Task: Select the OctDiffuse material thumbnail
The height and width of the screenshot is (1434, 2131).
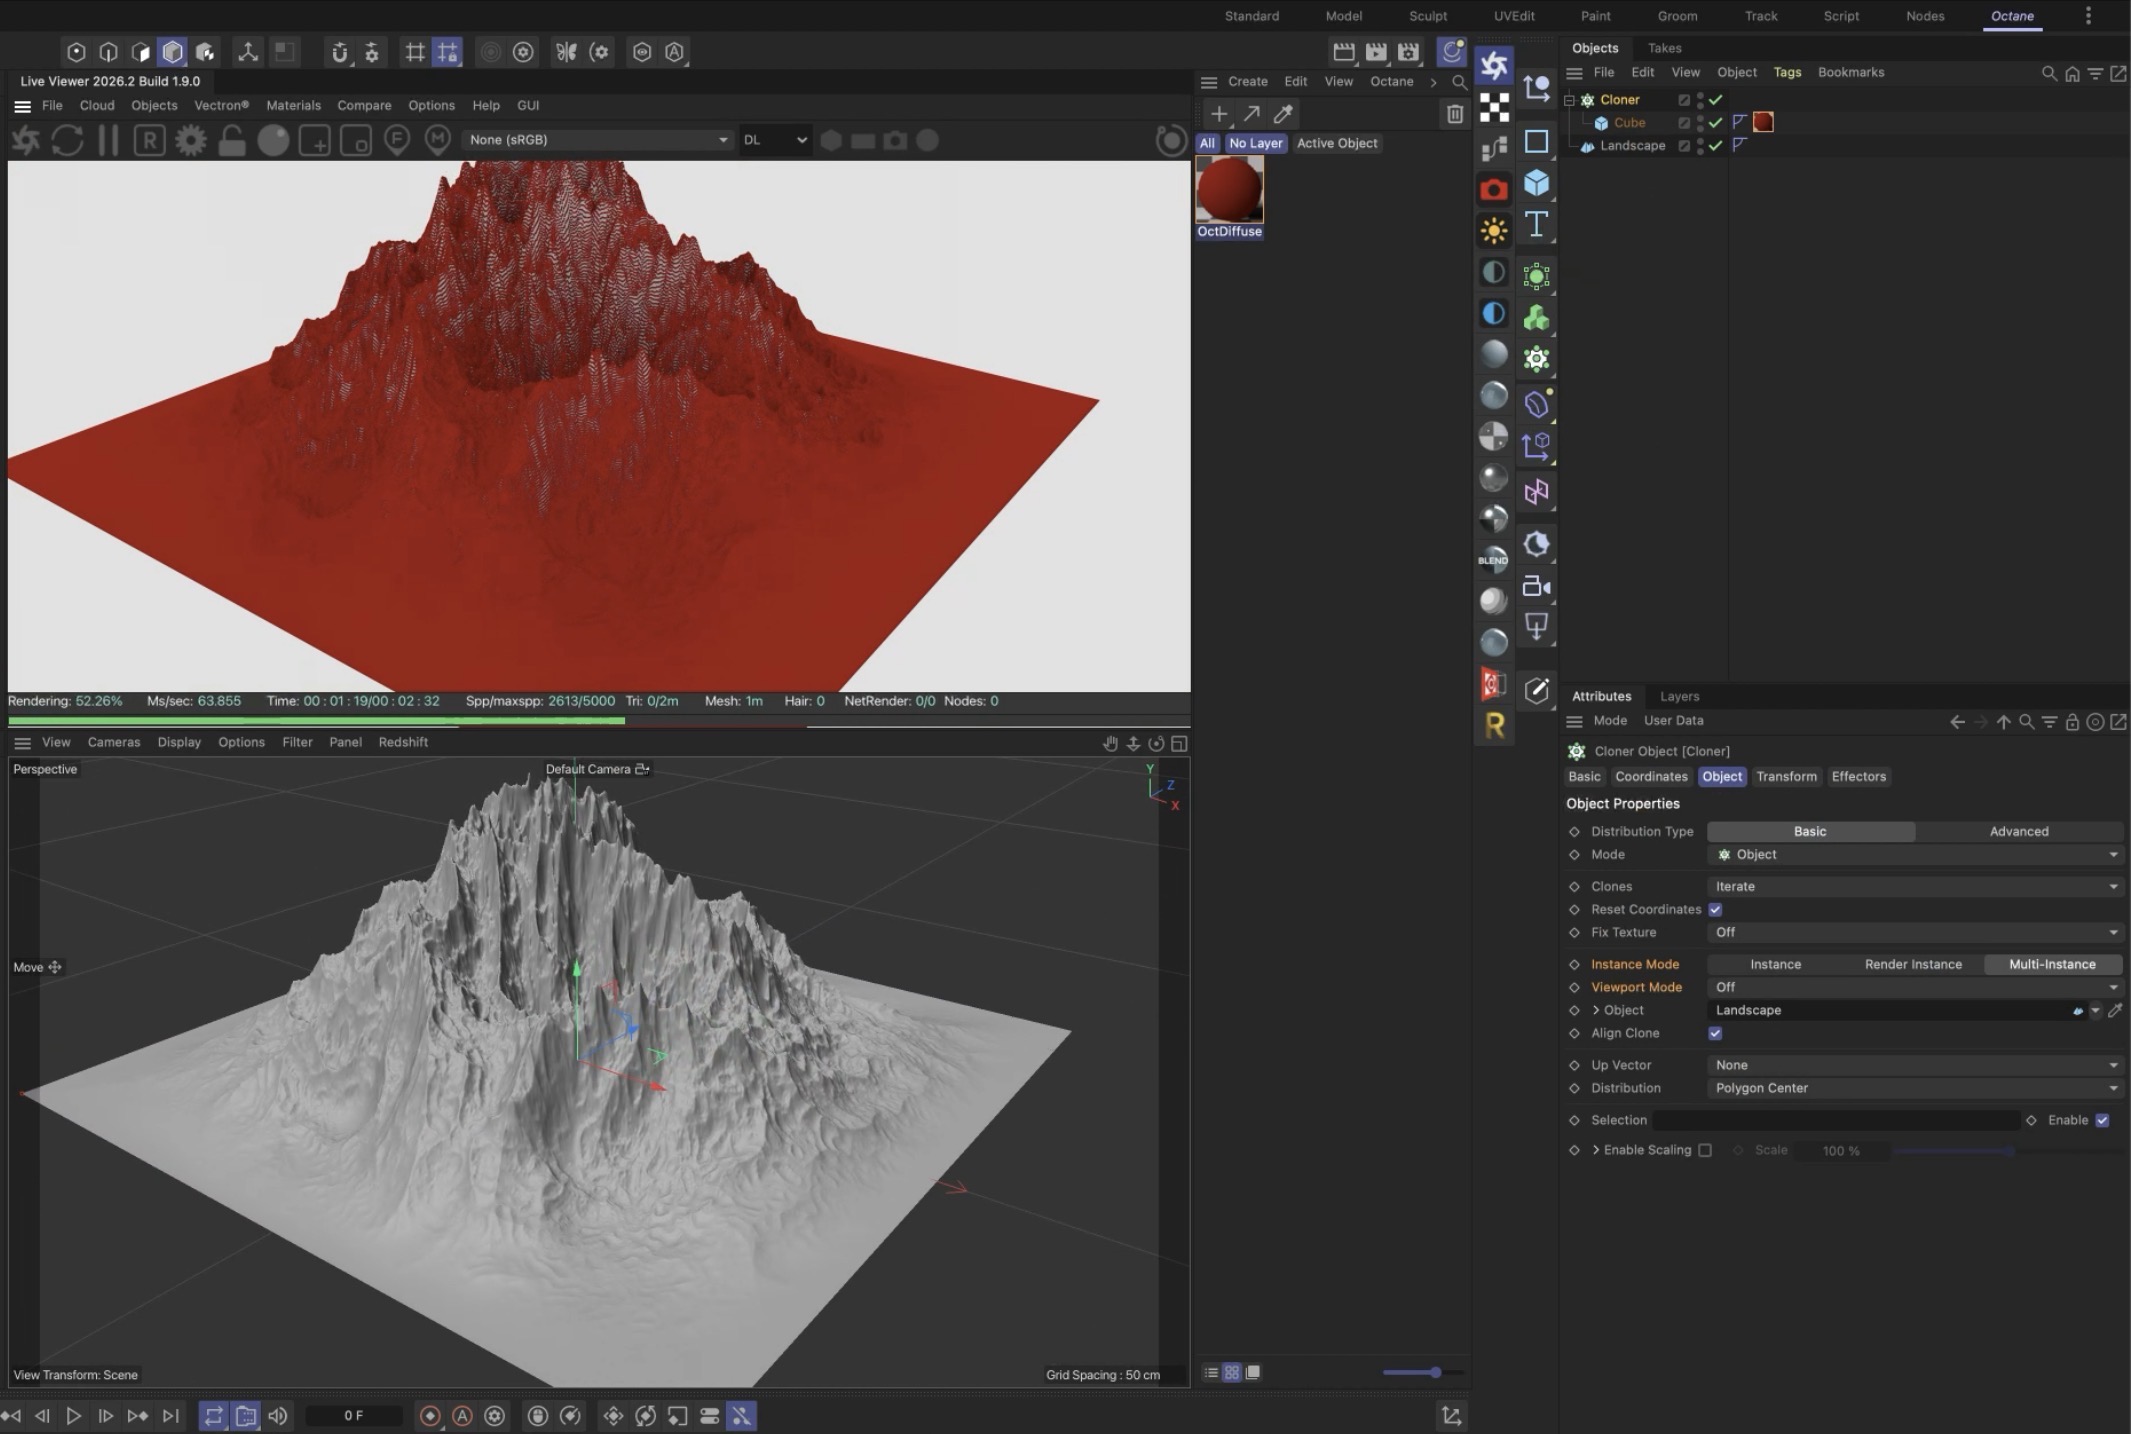Action: (x=1229, y=190)
